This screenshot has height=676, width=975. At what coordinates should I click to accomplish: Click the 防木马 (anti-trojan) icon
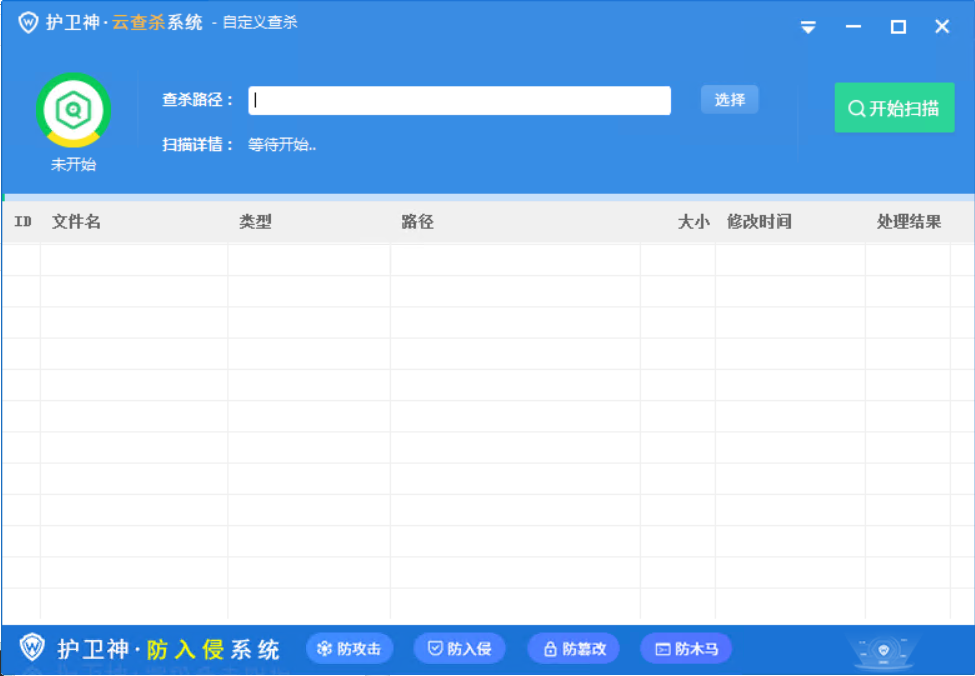[664, 648]
